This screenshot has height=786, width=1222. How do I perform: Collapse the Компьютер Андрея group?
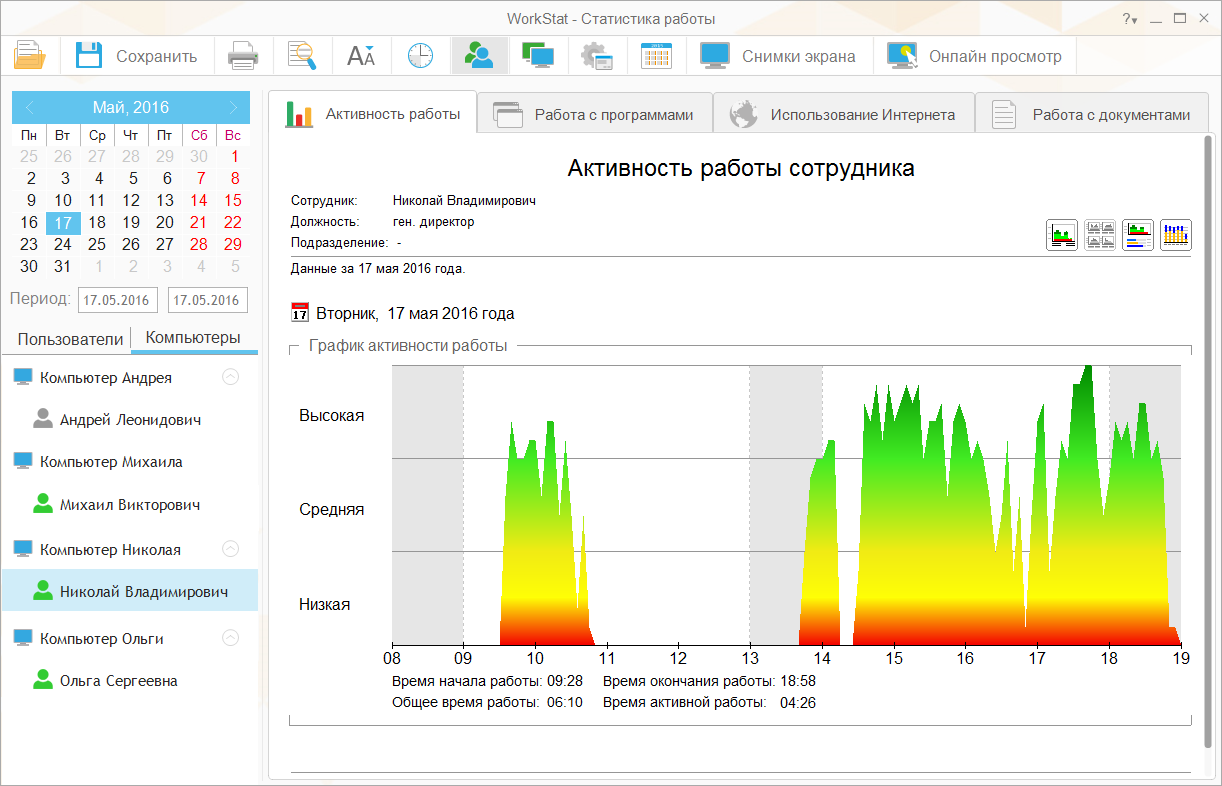[231, 378]
